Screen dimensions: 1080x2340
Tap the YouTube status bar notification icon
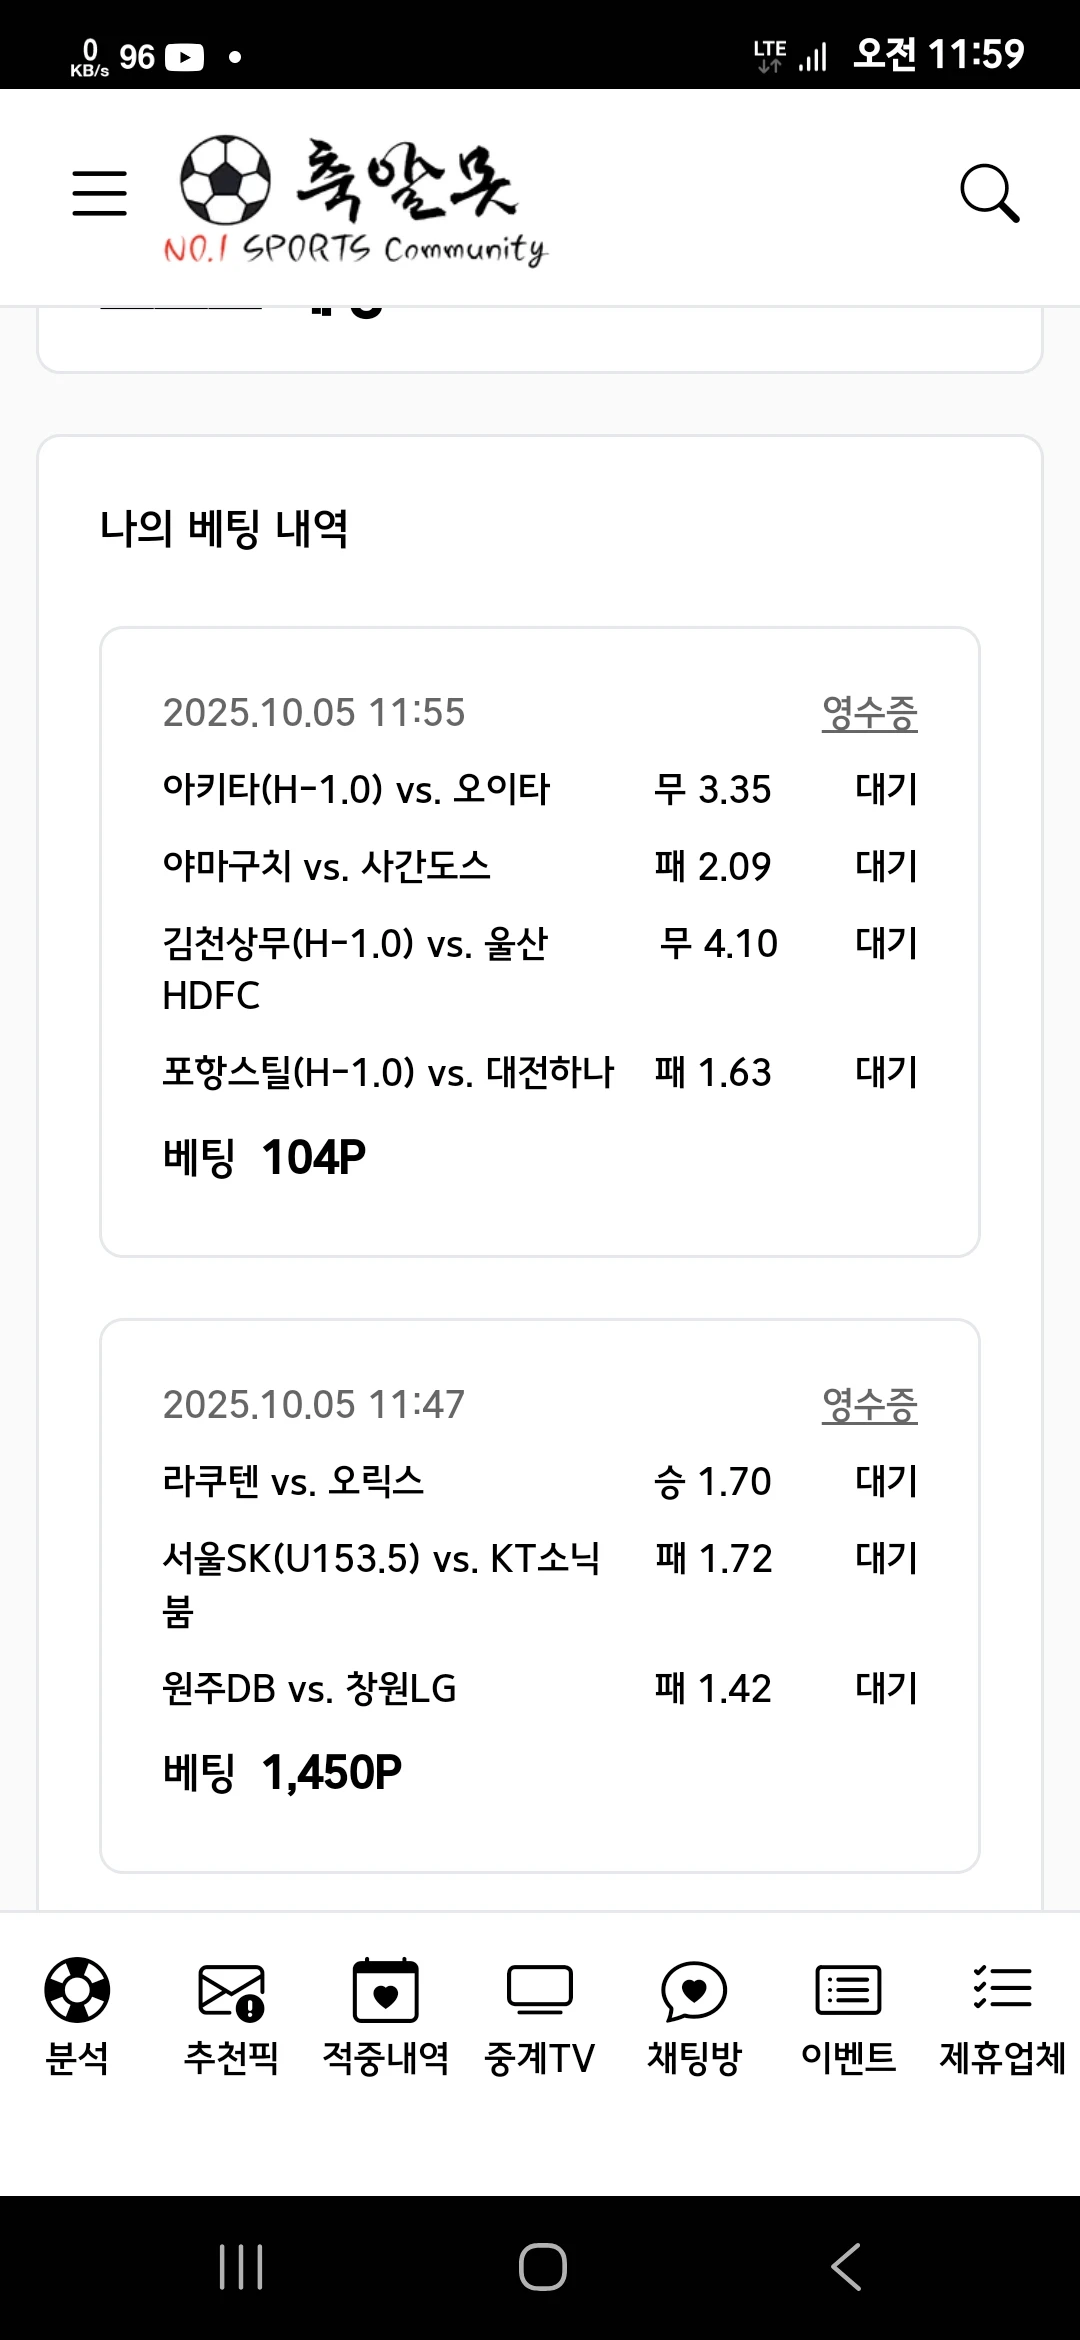pyautogui.click(x=184, y=57)
